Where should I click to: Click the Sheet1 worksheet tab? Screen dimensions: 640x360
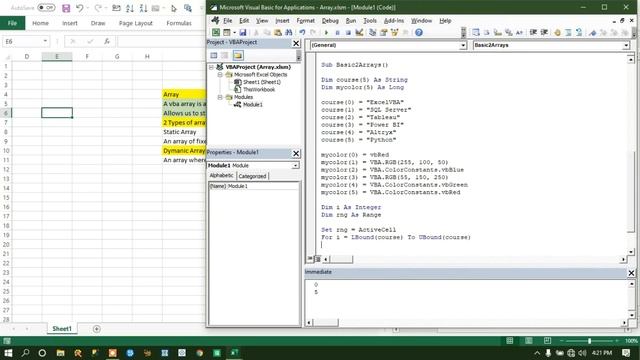point(62,329)
